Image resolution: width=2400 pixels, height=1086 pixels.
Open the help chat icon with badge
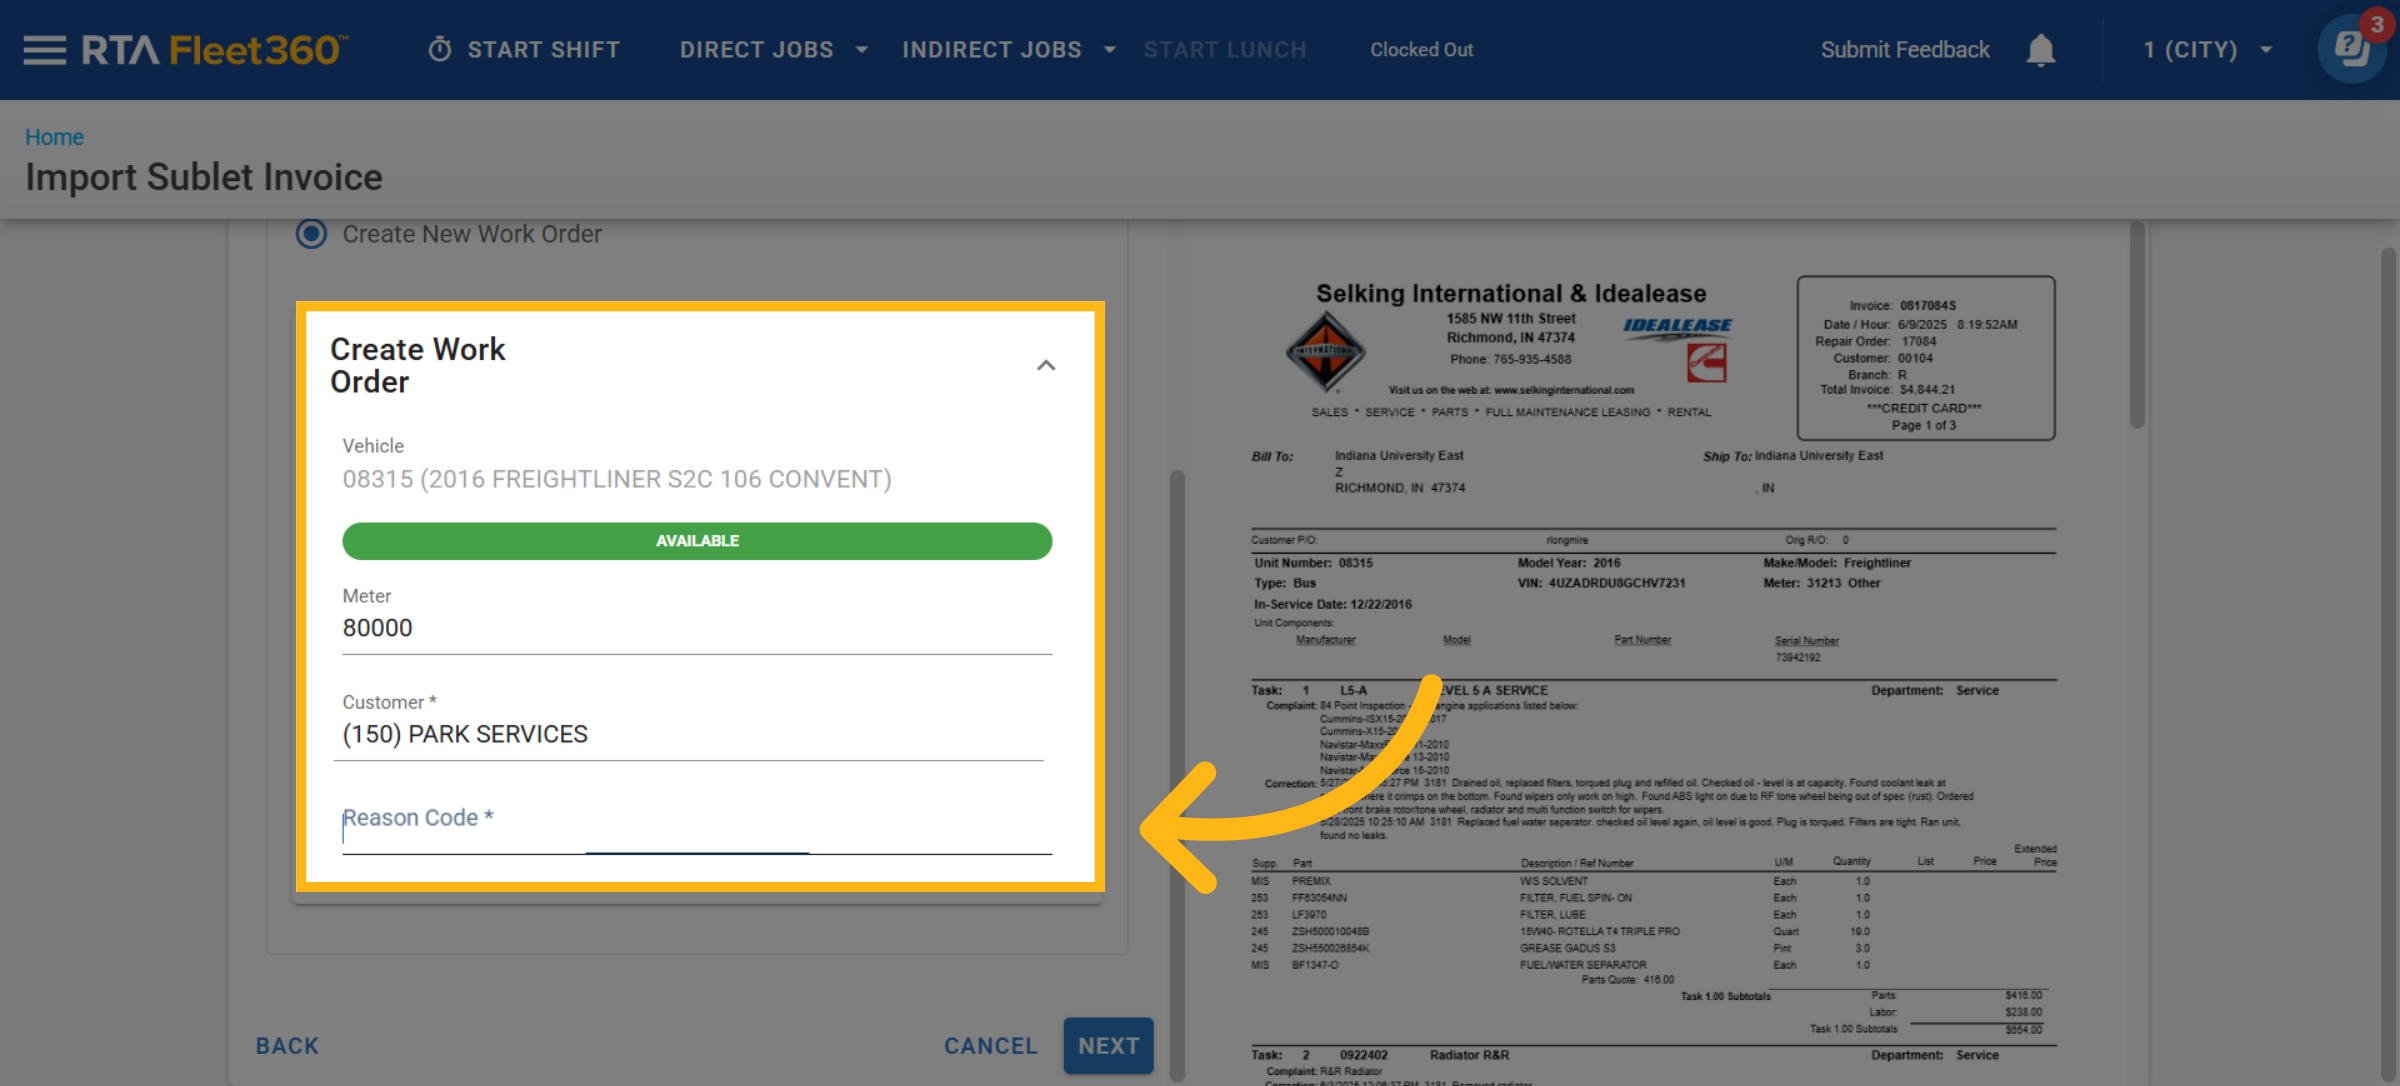pyautogui.click(x=2350, y=48)
